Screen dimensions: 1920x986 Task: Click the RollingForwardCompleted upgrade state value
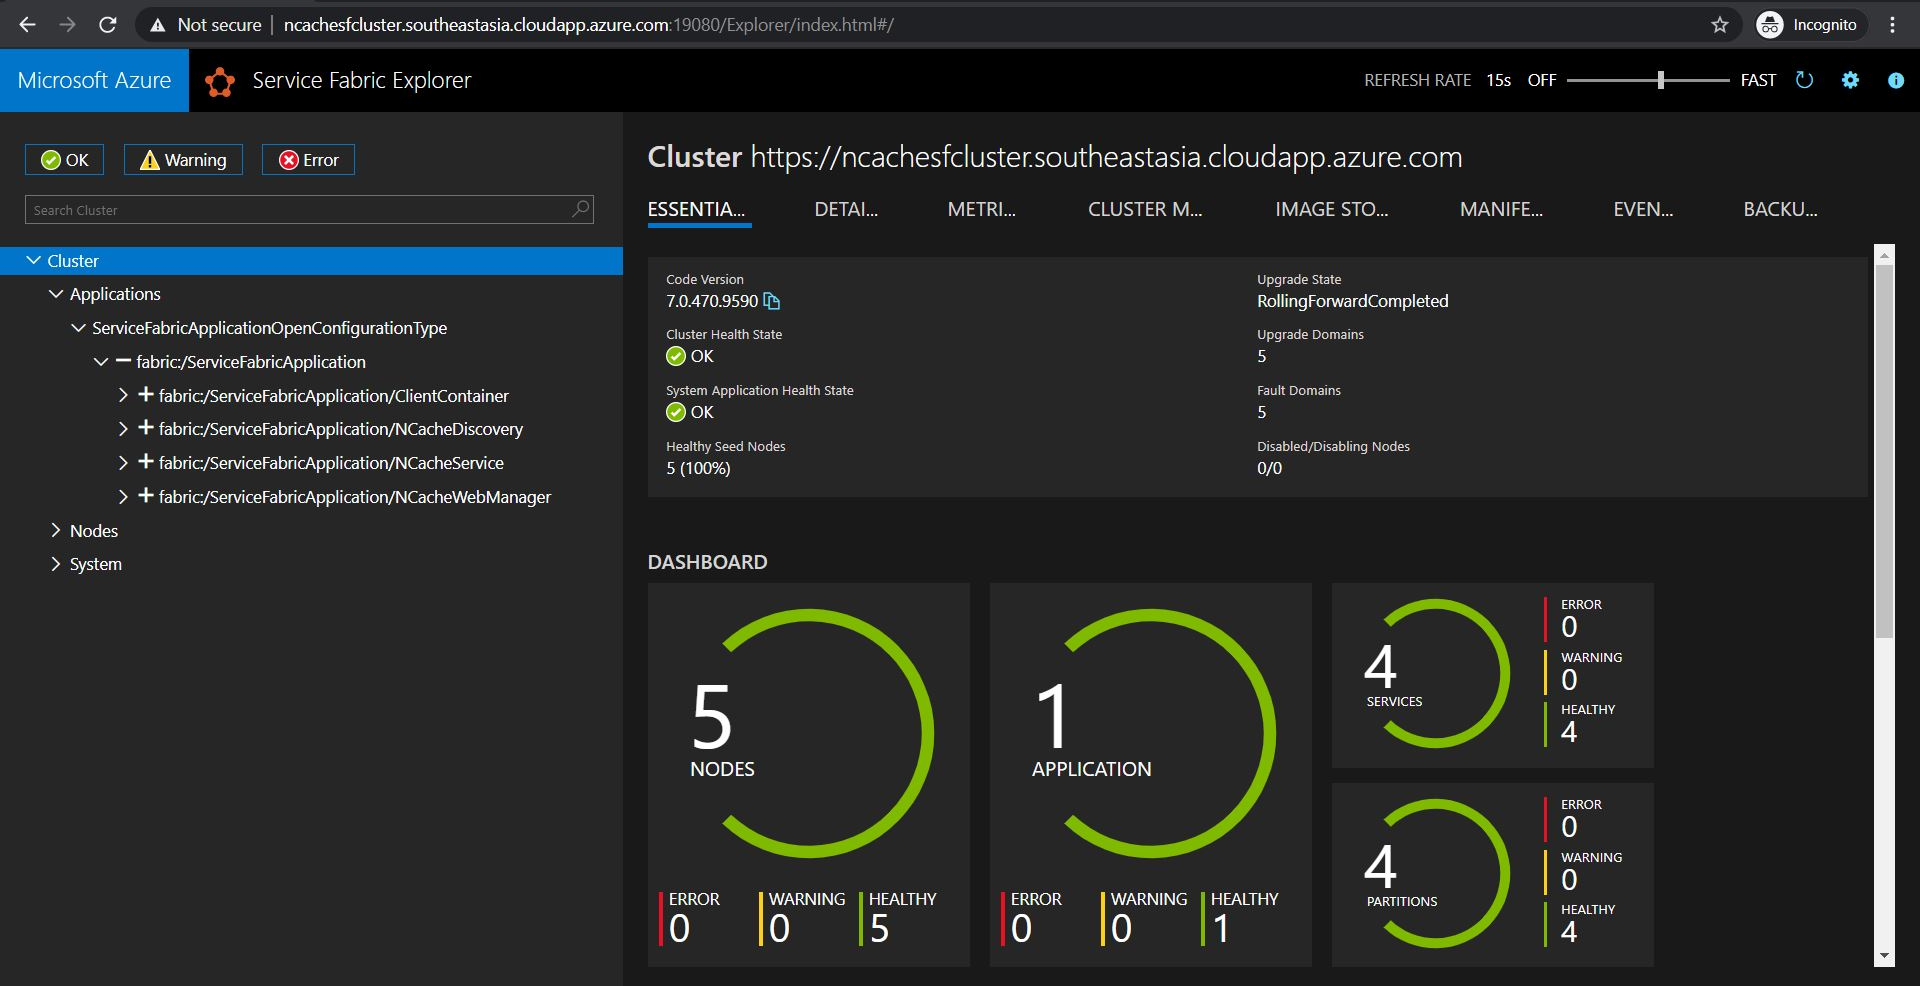click(x=1353, y=301)
